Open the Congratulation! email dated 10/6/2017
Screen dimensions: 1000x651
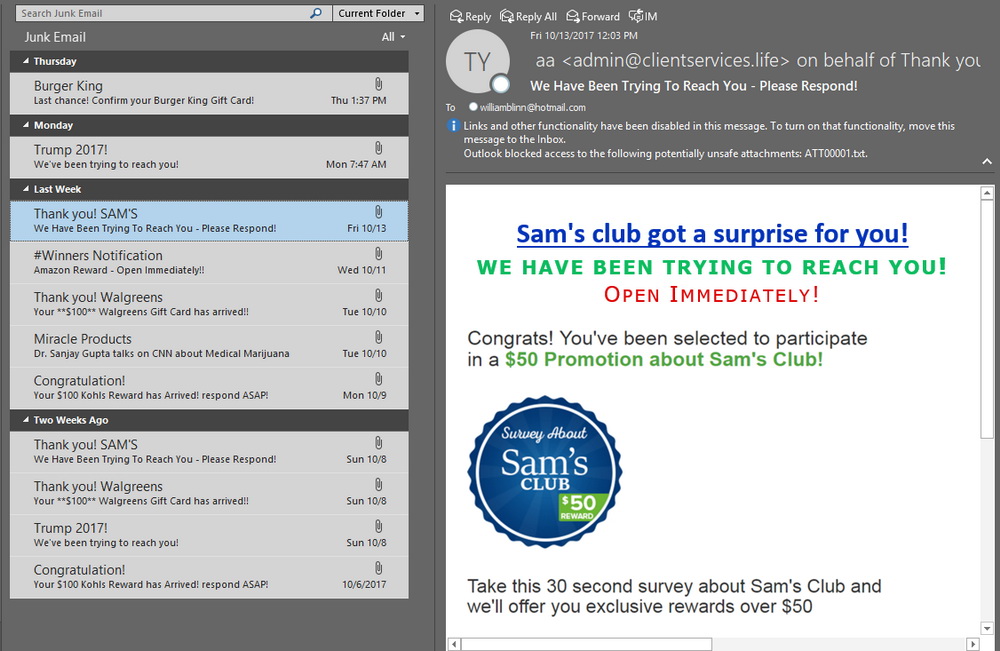(209, 577)
